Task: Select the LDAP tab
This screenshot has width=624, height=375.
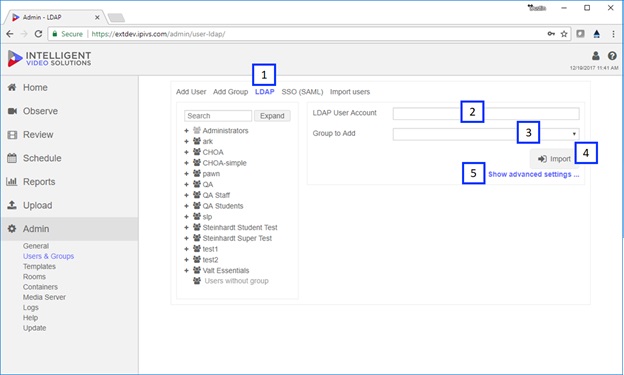Action: [265, 92]
